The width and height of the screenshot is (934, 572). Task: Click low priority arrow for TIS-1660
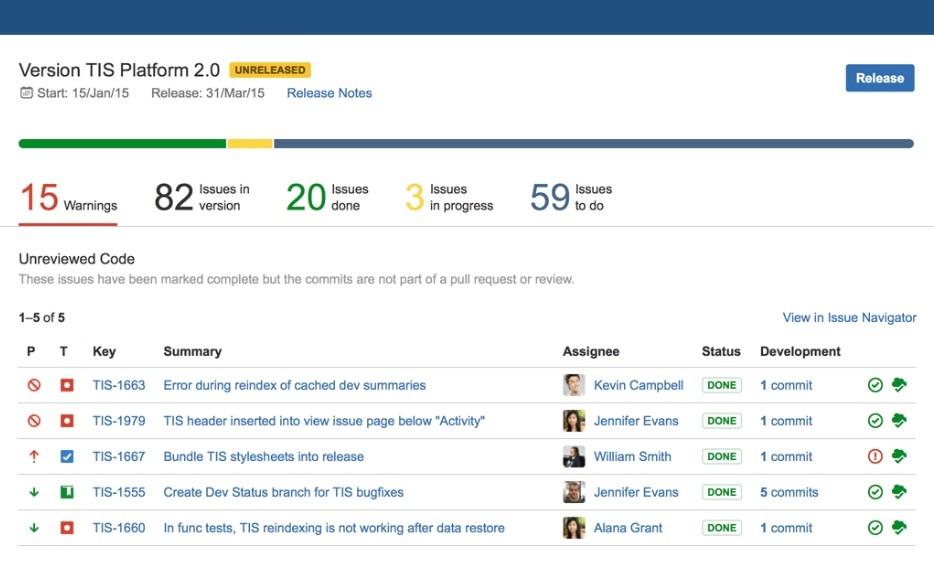coord(34,528)
